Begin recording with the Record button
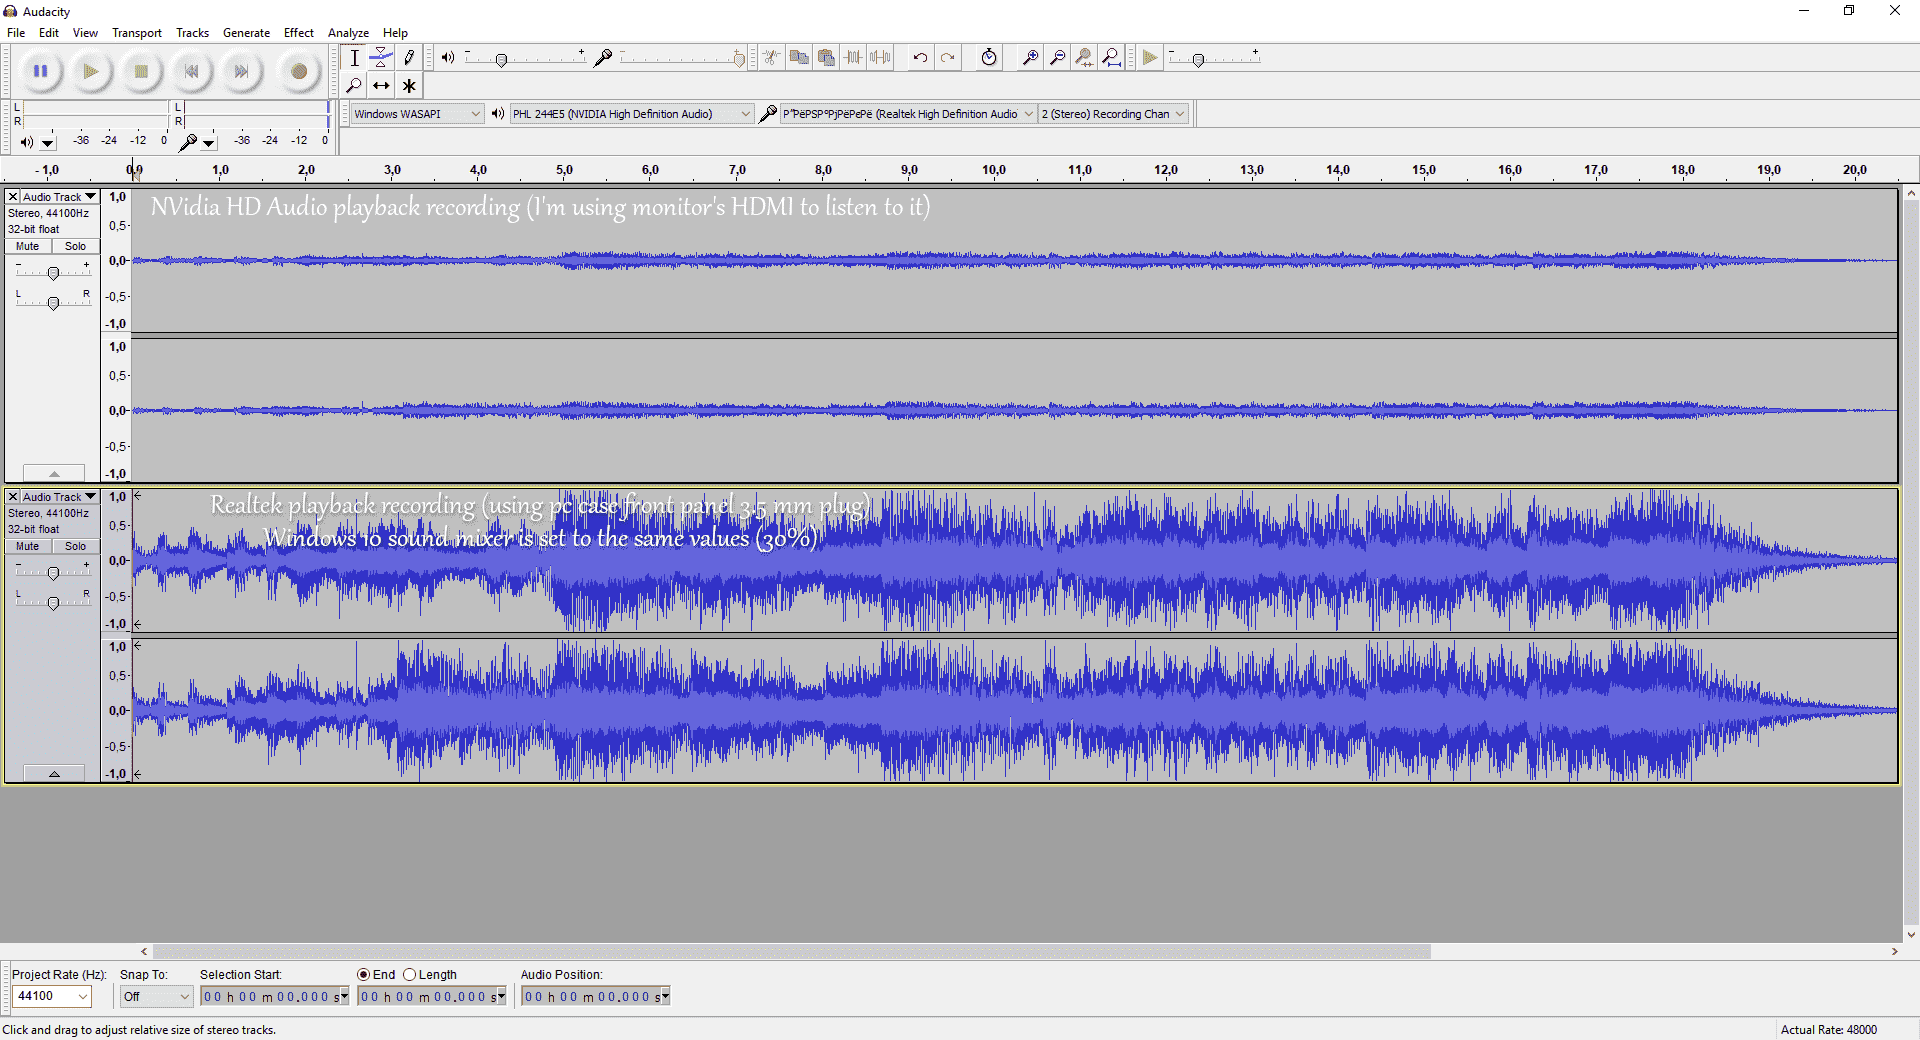1920x1040 pixels. (x=298, y=71)
